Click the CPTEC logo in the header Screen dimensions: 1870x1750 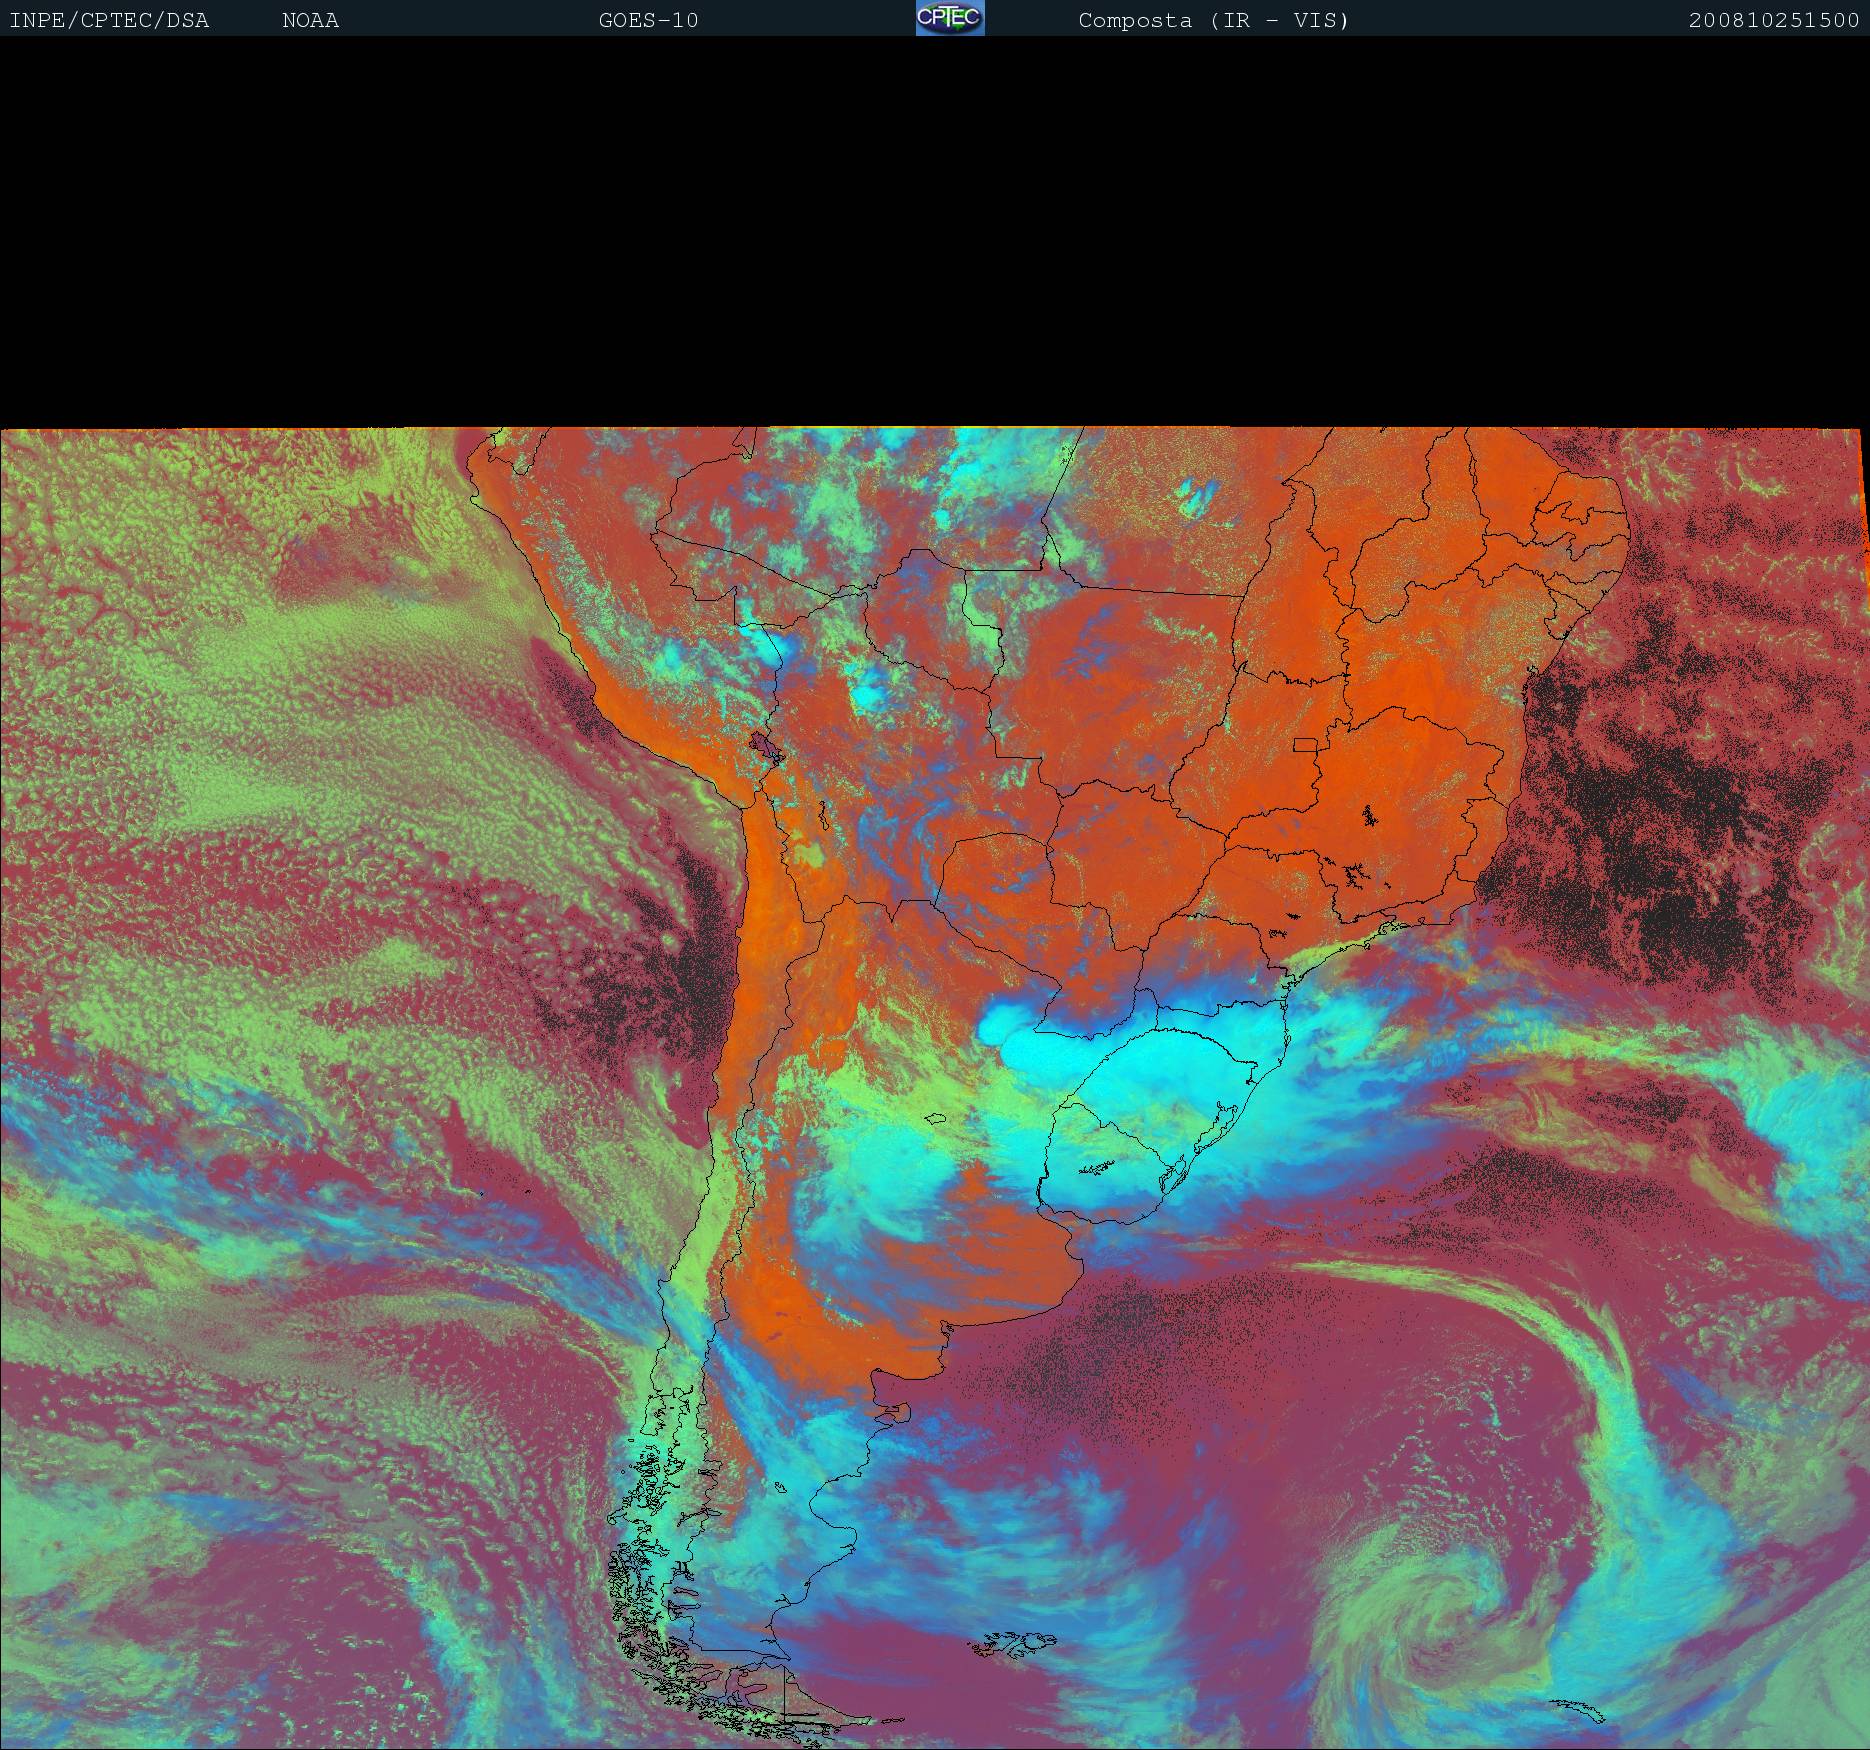pyautogui.click(x=949, y=18)
